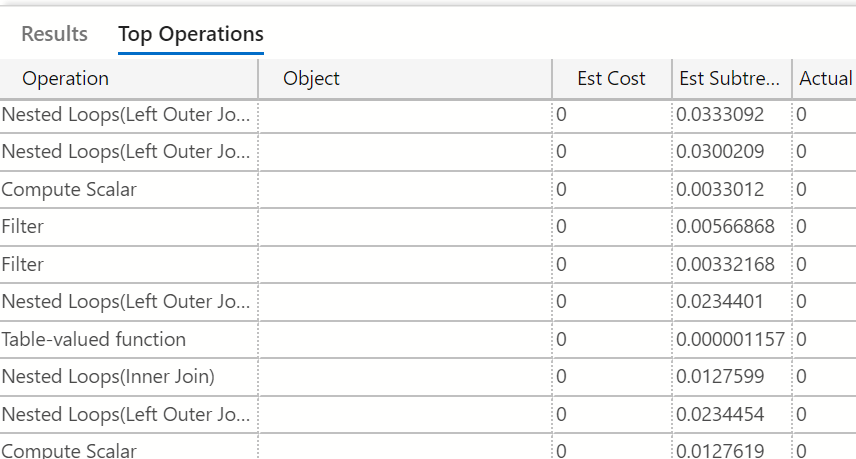Click the Object column header
This screenshot has width=856, height=459.
click(311, 79)
